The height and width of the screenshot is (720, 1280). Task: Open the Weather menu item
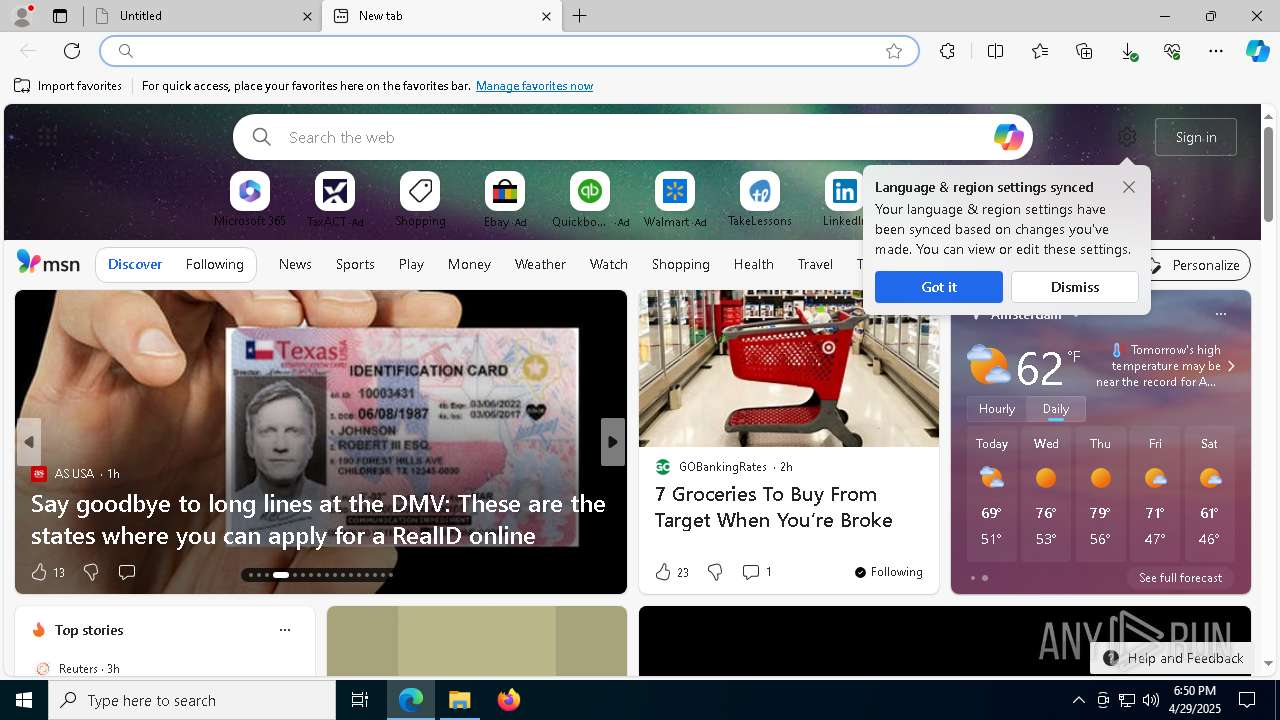(540, 264)
